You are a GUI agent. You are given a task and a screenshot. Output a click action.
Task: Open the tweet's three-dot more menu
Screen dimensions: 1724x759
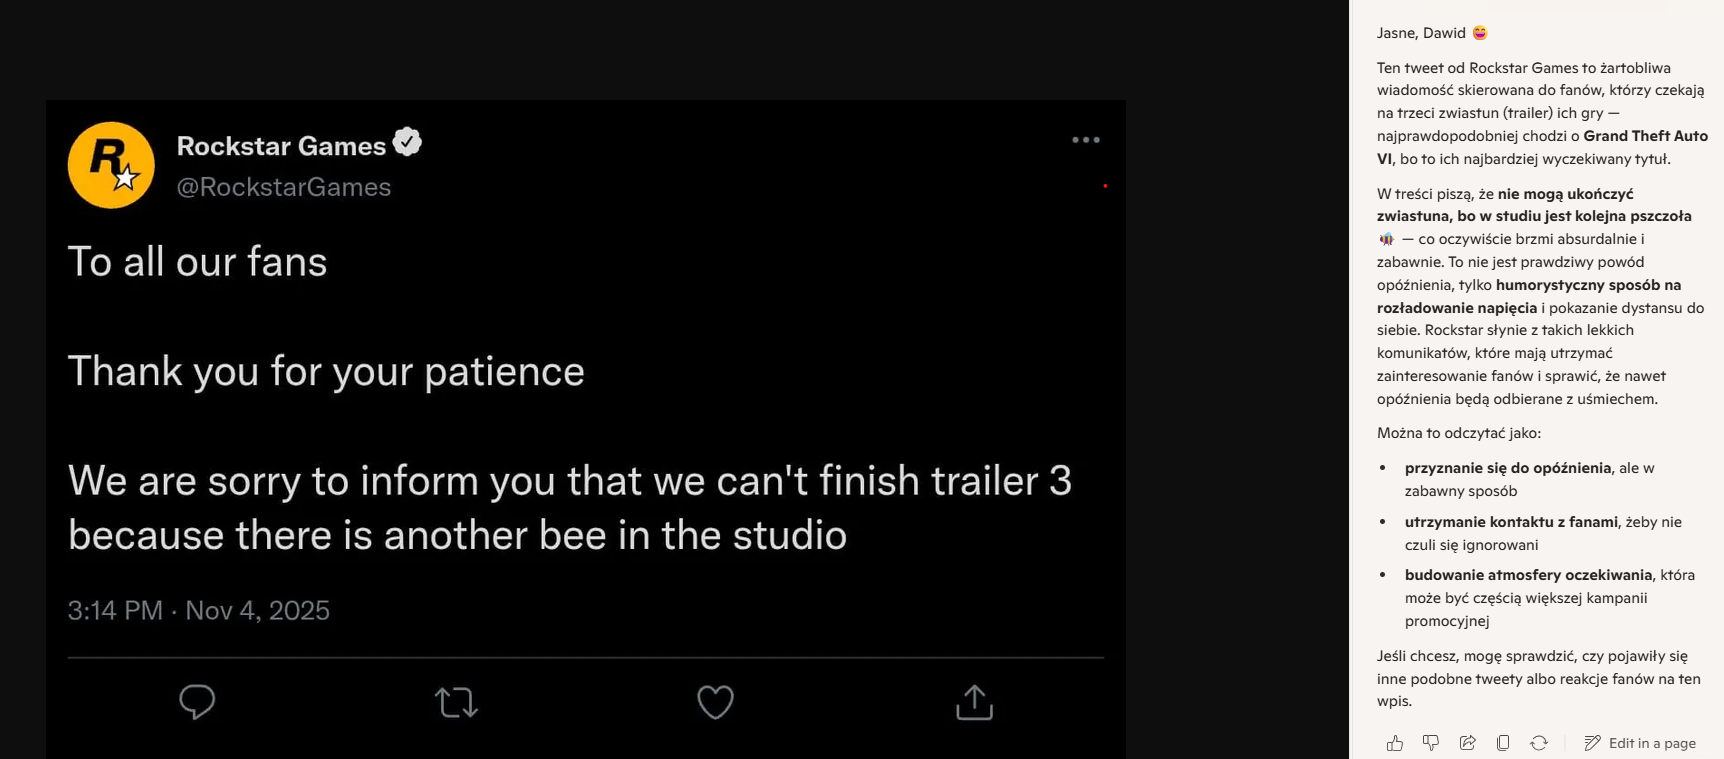(x=1085, y=140)
